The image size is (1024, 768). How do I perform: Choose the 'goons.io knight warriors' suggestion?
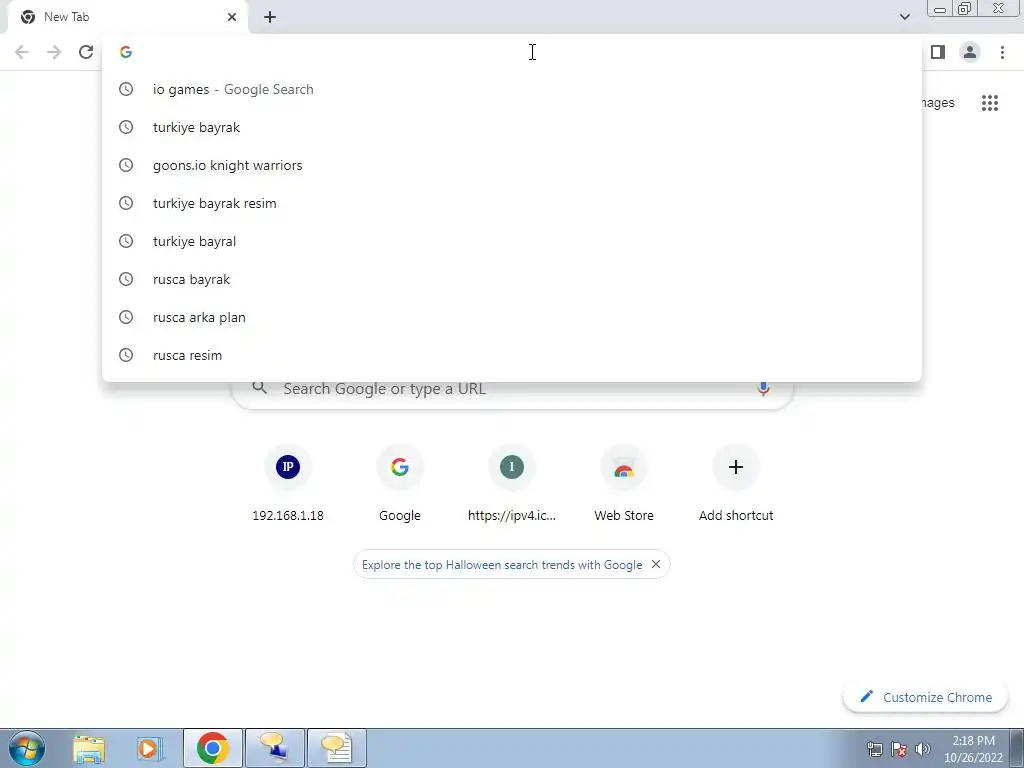tap(512, 165)
